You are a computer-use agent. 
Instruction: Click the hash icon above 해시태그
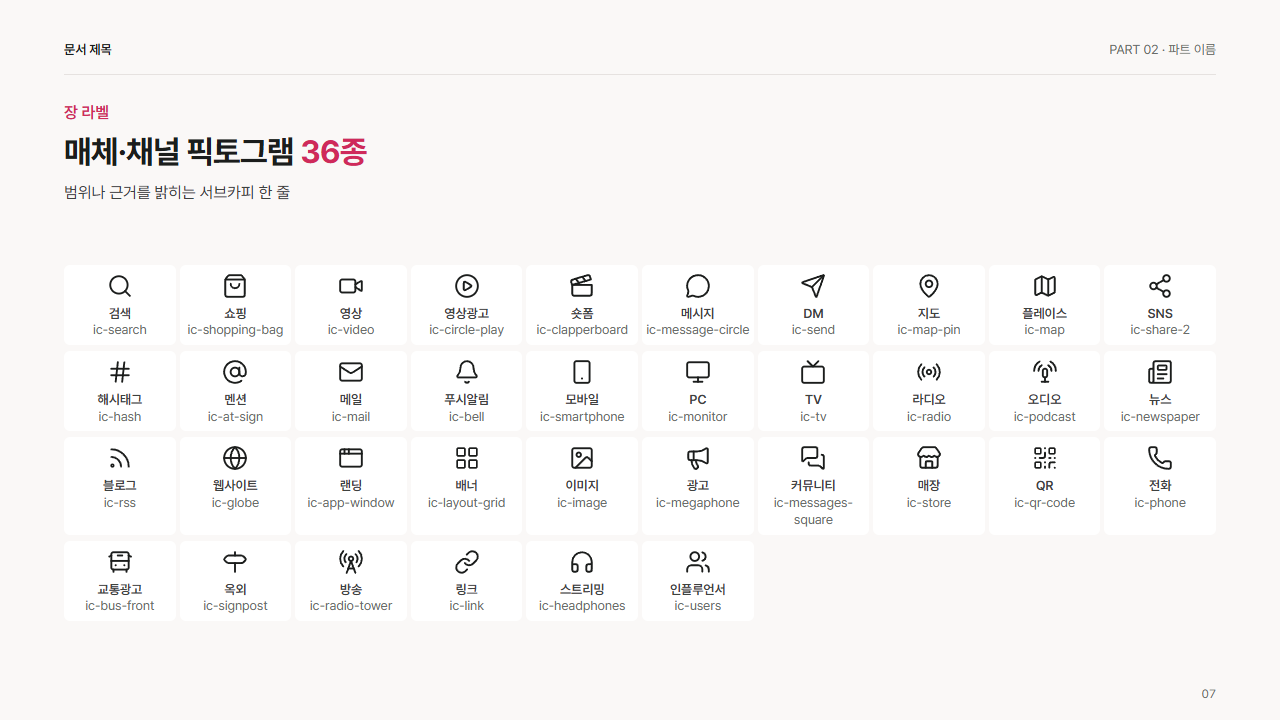(x=120, y=373)
